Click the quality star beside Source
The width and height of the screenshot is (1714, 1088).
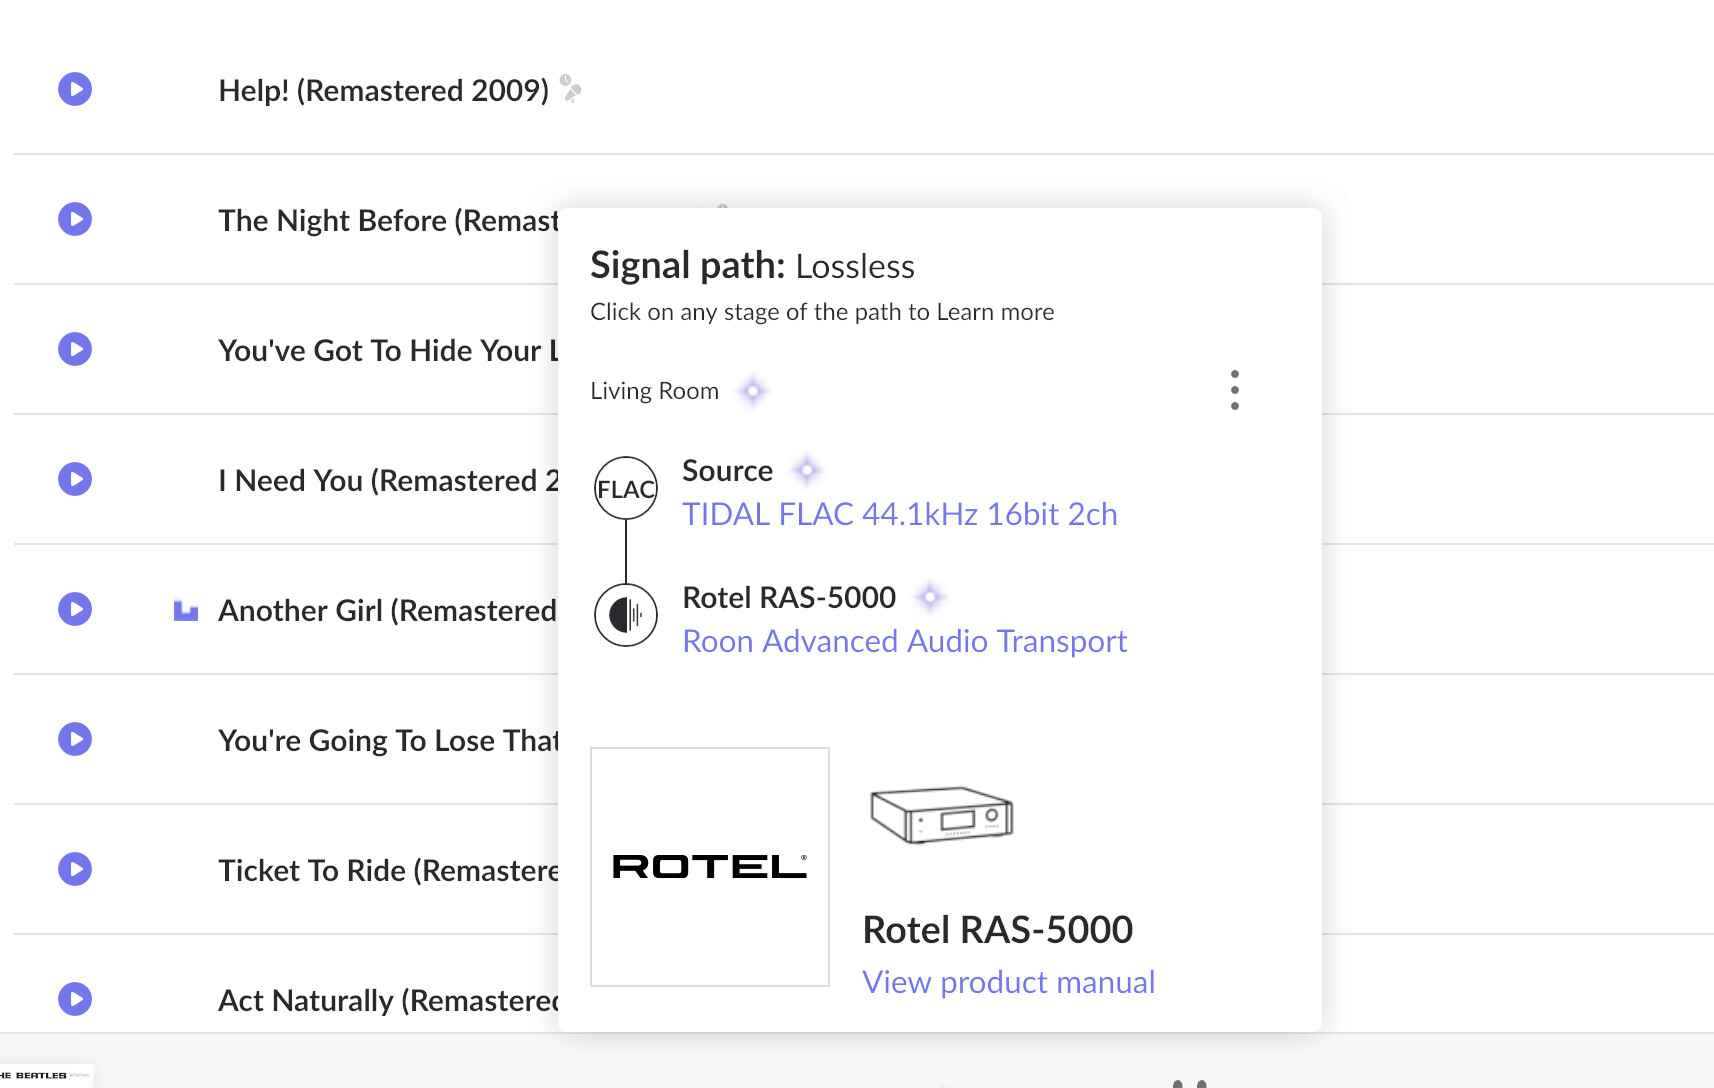pos(806,469)
